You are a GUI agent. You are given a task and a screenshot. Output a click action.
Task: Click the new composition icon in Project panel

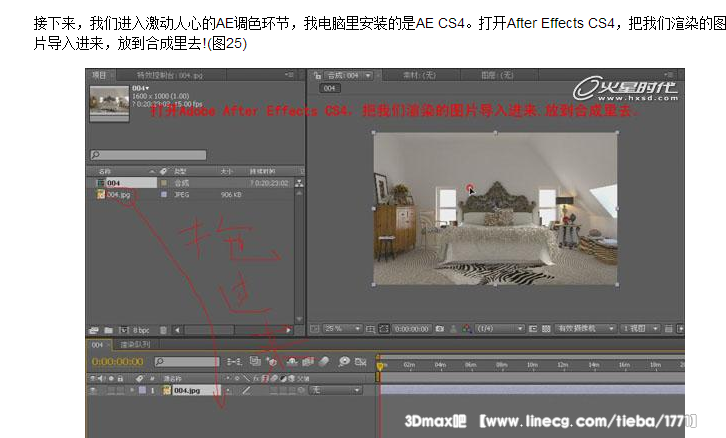click(x=123, y=330)
